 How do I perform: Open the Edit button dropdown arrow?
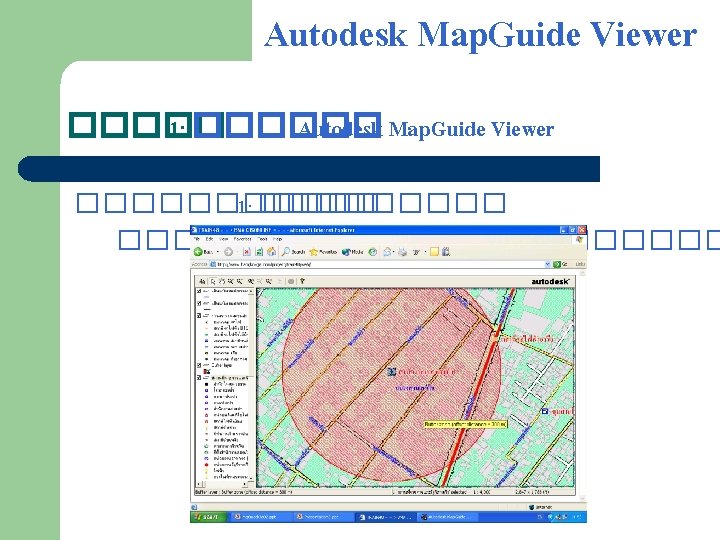pos(425,252)
